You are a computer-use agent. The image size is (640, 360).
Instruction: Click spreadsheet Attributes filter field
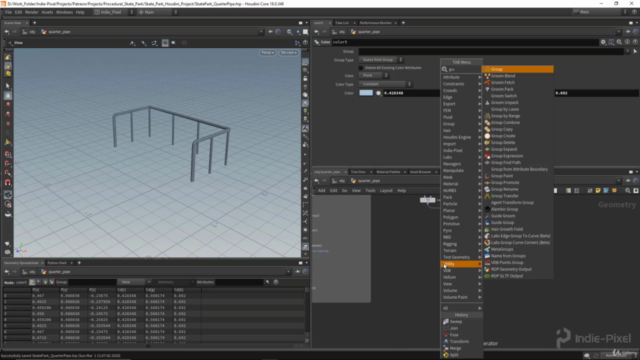[239, 282]
